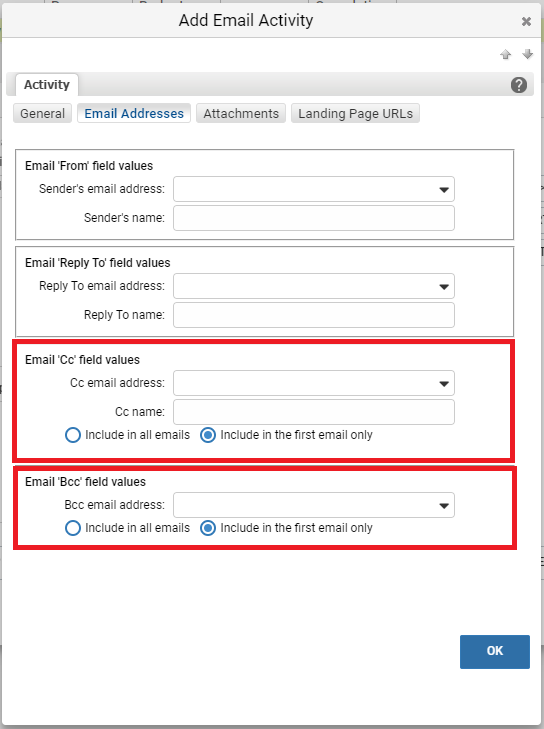Close the Add Email Activity dialog
The height and width of the screenshot is (729, 544).
point(526,21)
